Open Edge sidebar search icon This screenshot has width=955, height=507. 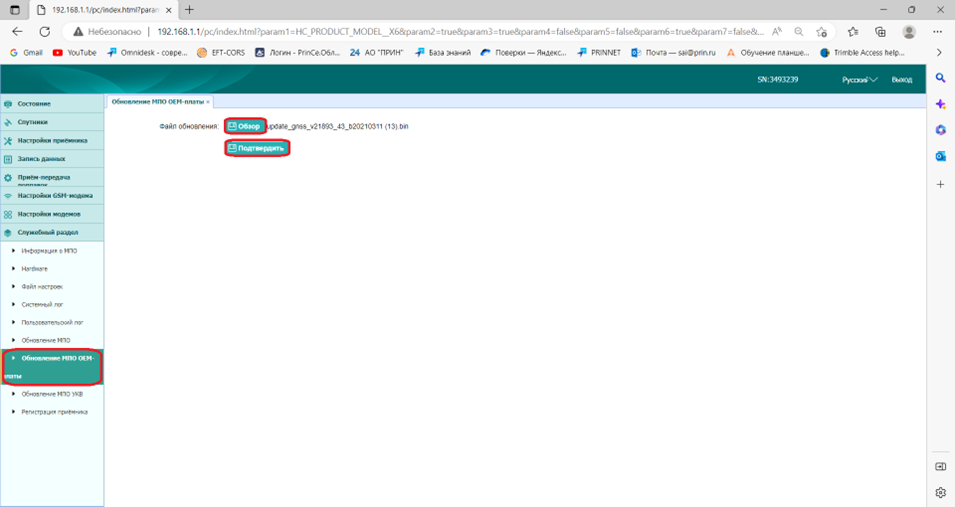[x=940, y=78]
